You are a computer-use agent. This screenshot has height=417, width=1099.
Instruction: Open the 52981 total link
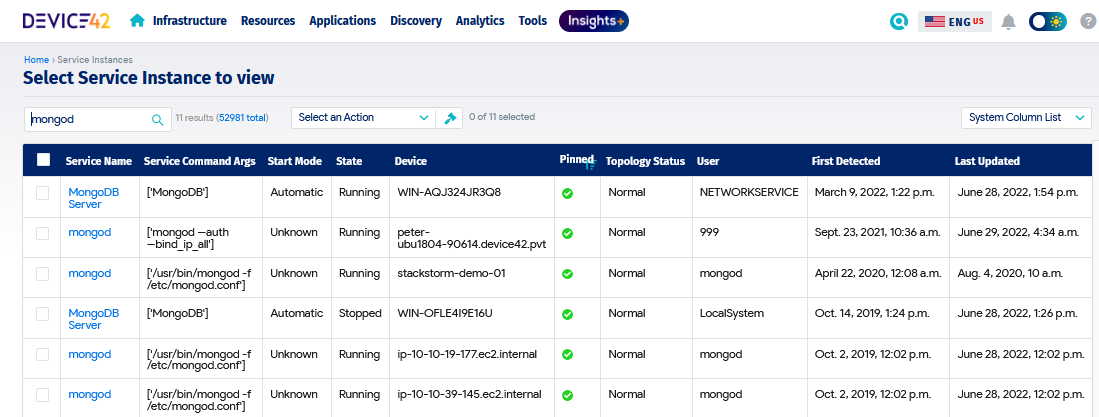(243, 118)
